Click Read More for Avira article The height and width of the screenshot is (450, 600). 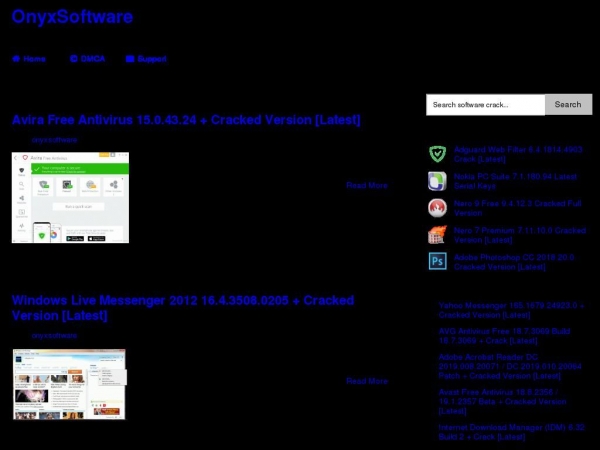point(367,185)
